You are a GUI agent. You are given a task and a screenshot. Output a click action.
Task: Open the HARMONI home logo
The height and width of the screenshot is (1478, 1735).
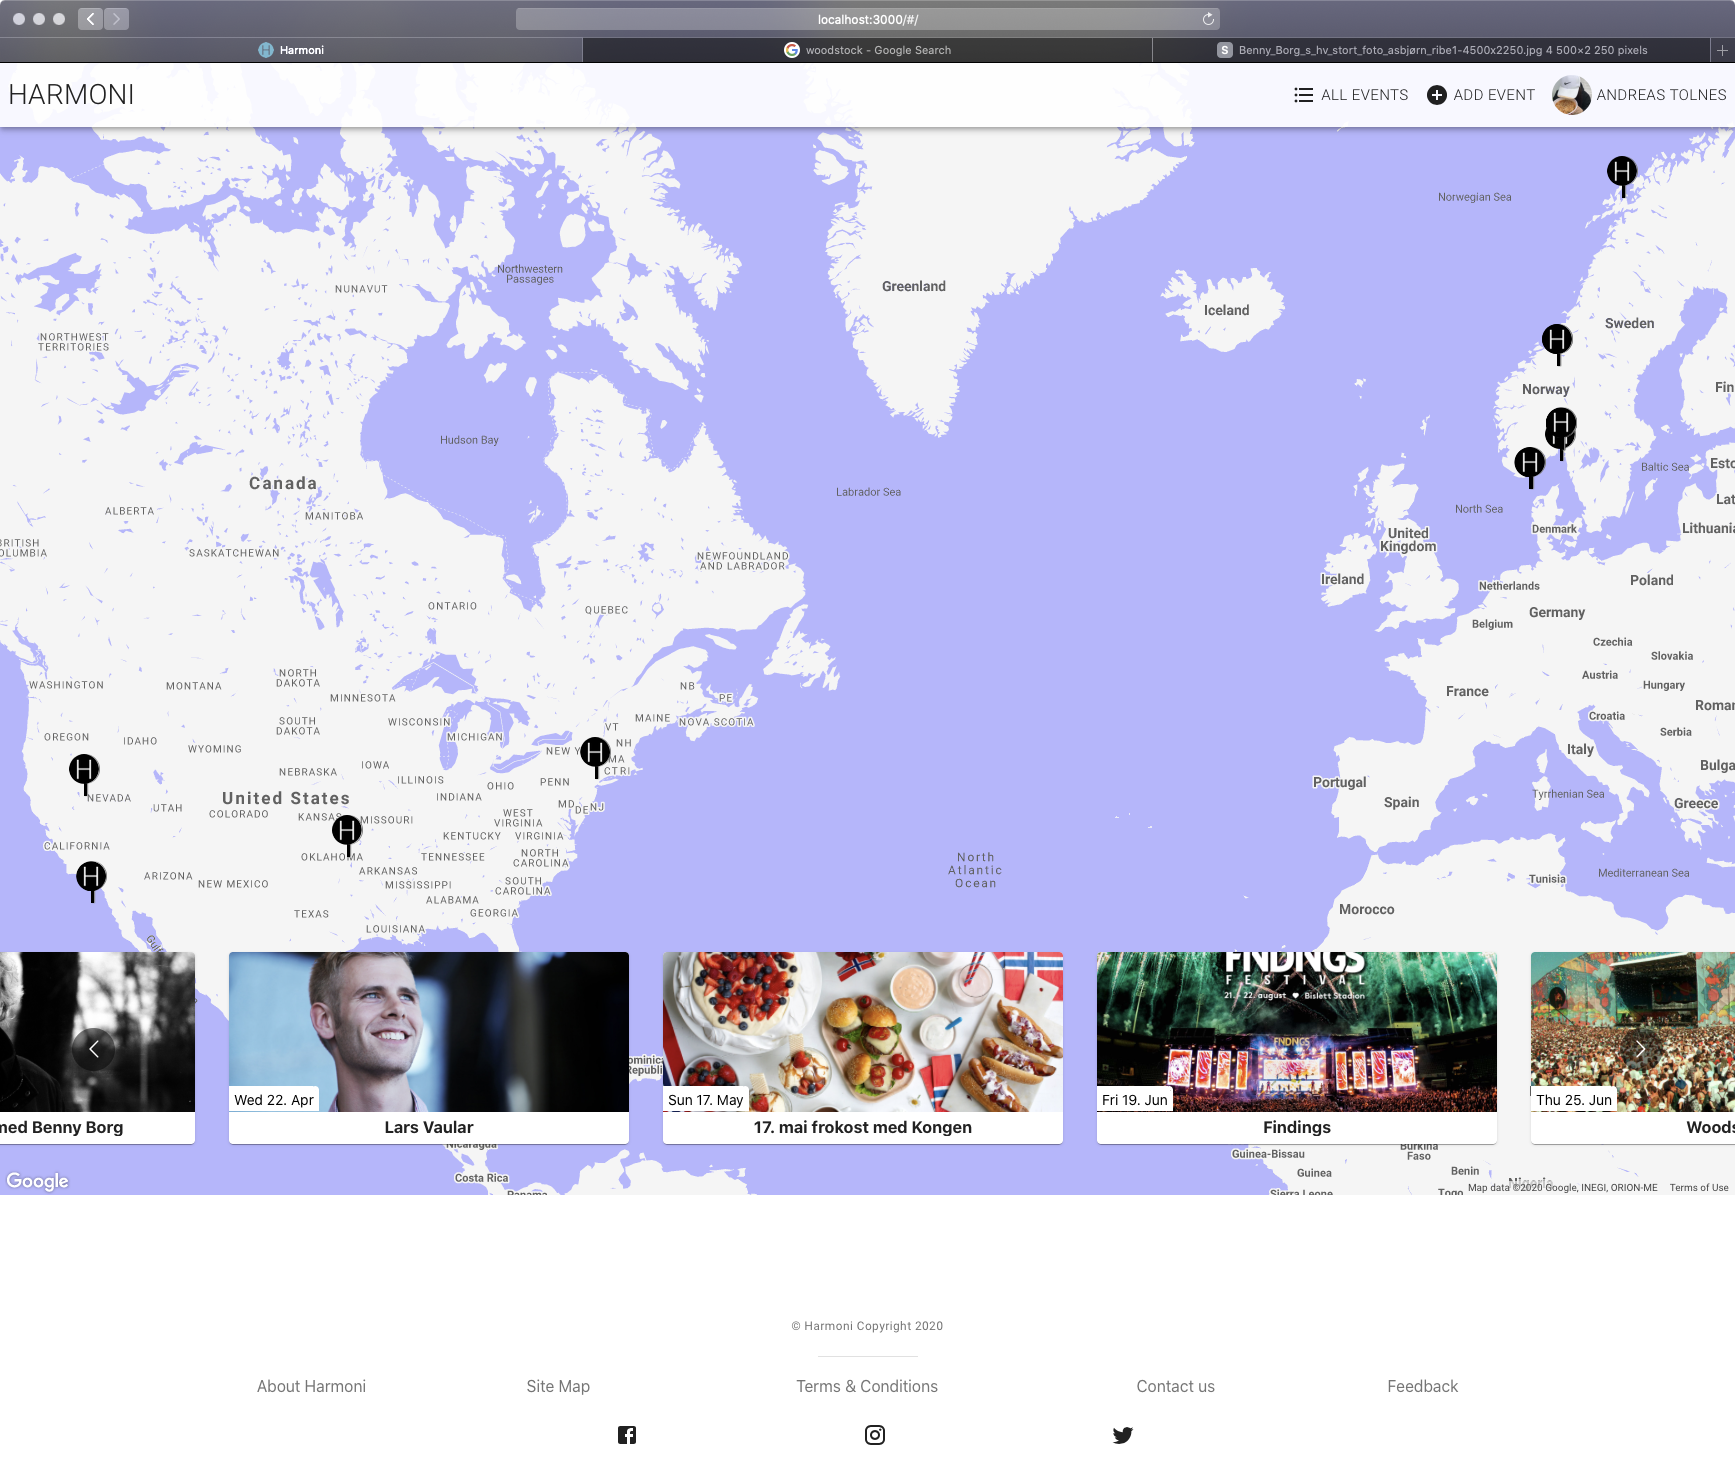click(x=71, y=95)
